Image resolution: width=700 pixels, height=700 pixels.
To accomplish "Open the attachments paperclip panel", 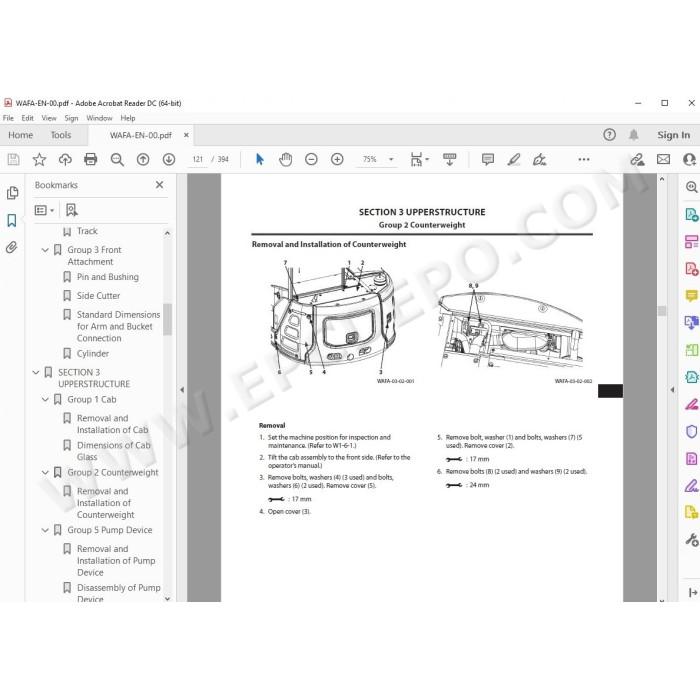I will (x=12, y=247).
